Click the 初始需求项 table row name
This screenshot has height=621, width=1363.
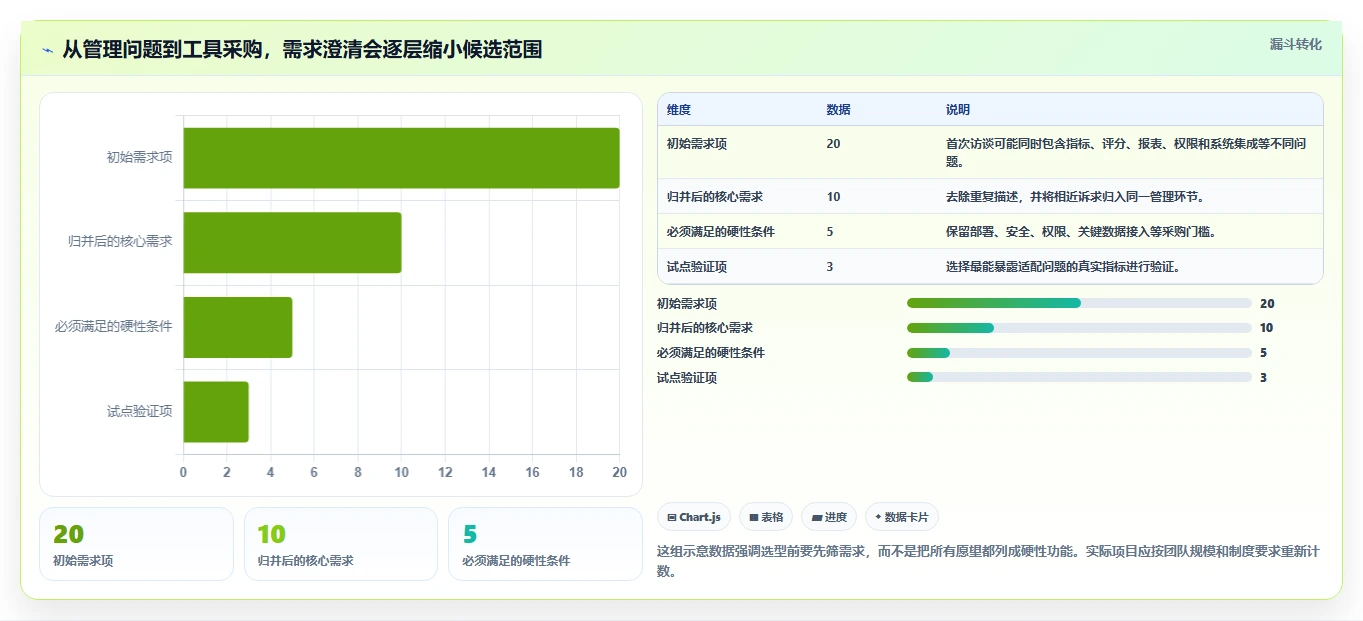(x=697, y=144)
